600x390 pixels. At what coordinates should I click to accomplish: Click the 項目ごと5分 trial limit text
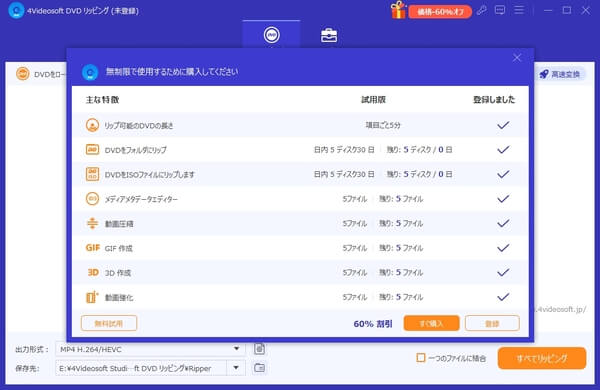[x=383, y=125]
